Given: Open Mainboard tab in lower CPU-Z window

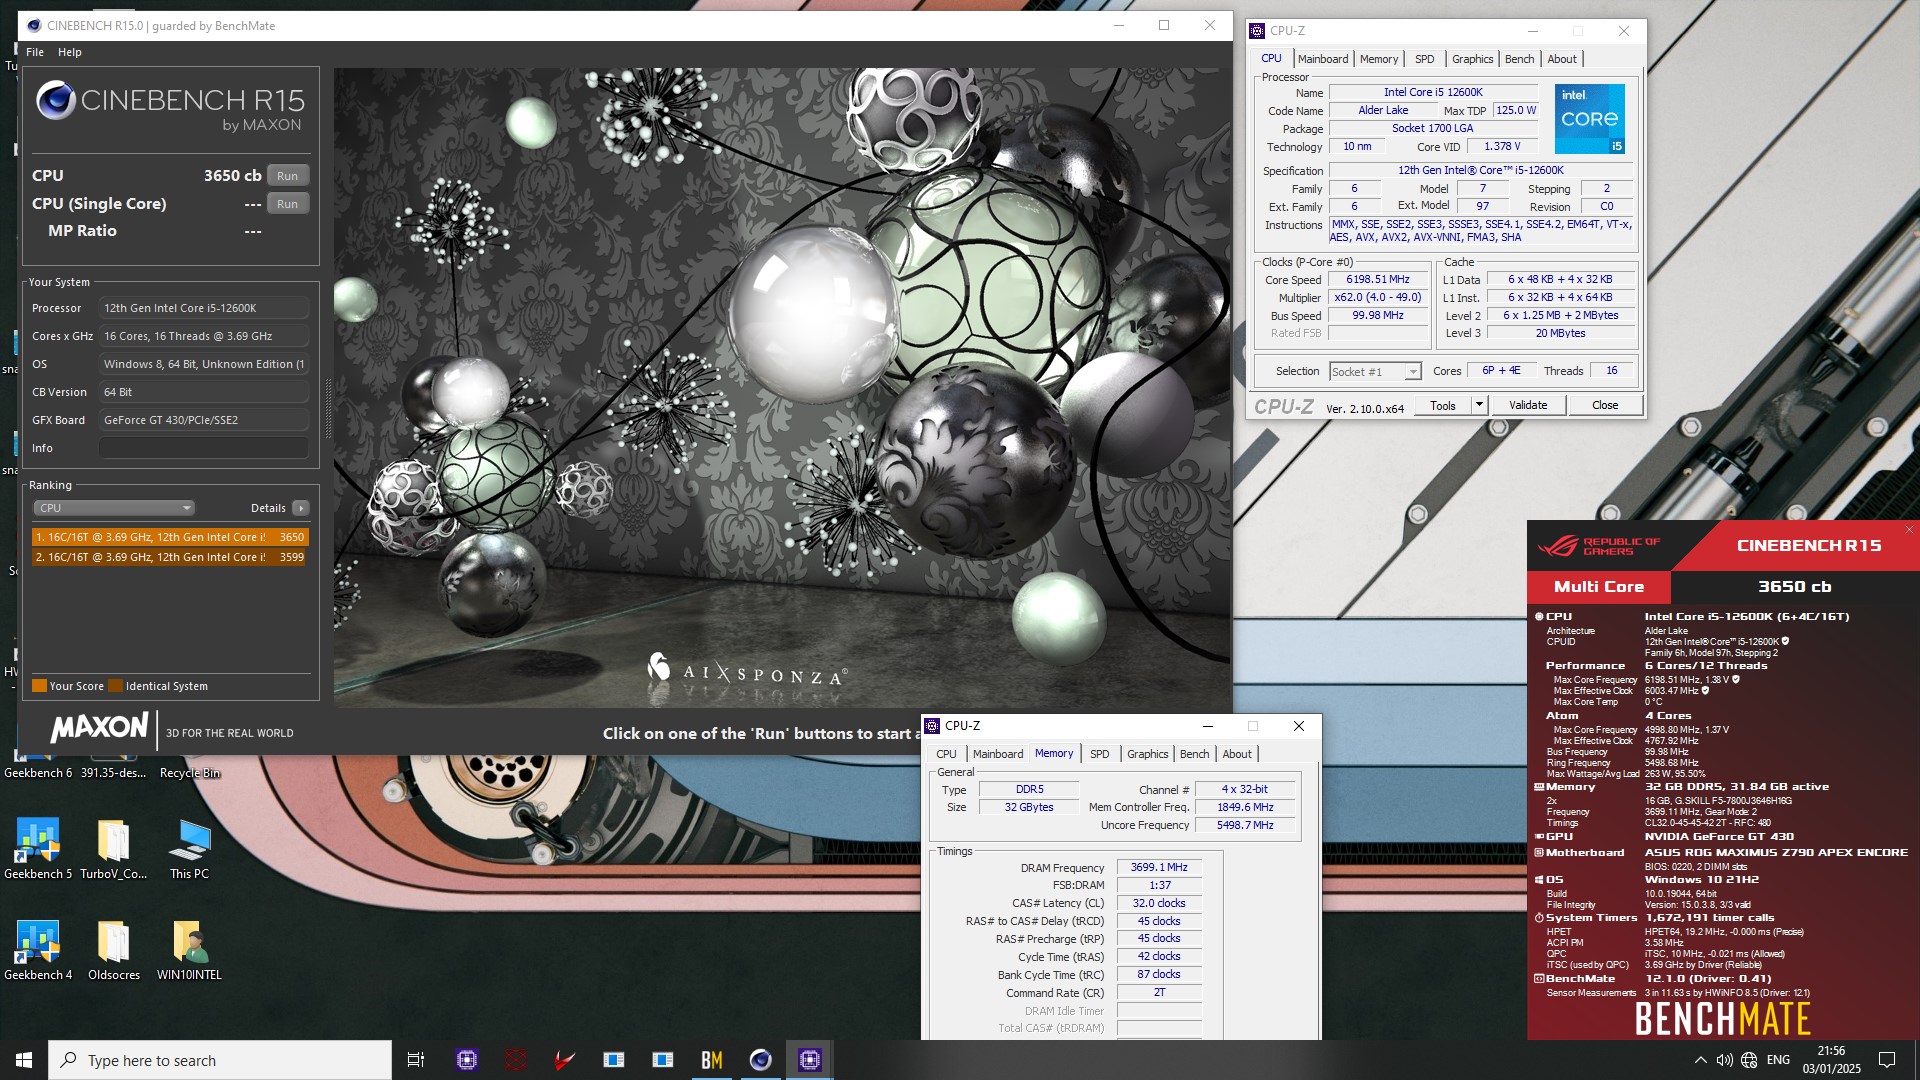Looking at the screenshot, I should pos(998,754).
